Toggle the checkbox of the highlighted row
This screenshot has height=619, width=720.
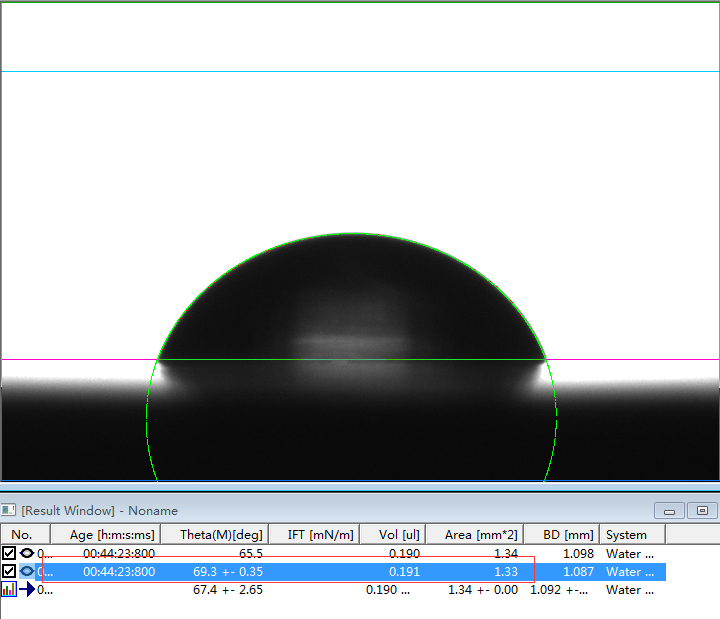(9, 571)
